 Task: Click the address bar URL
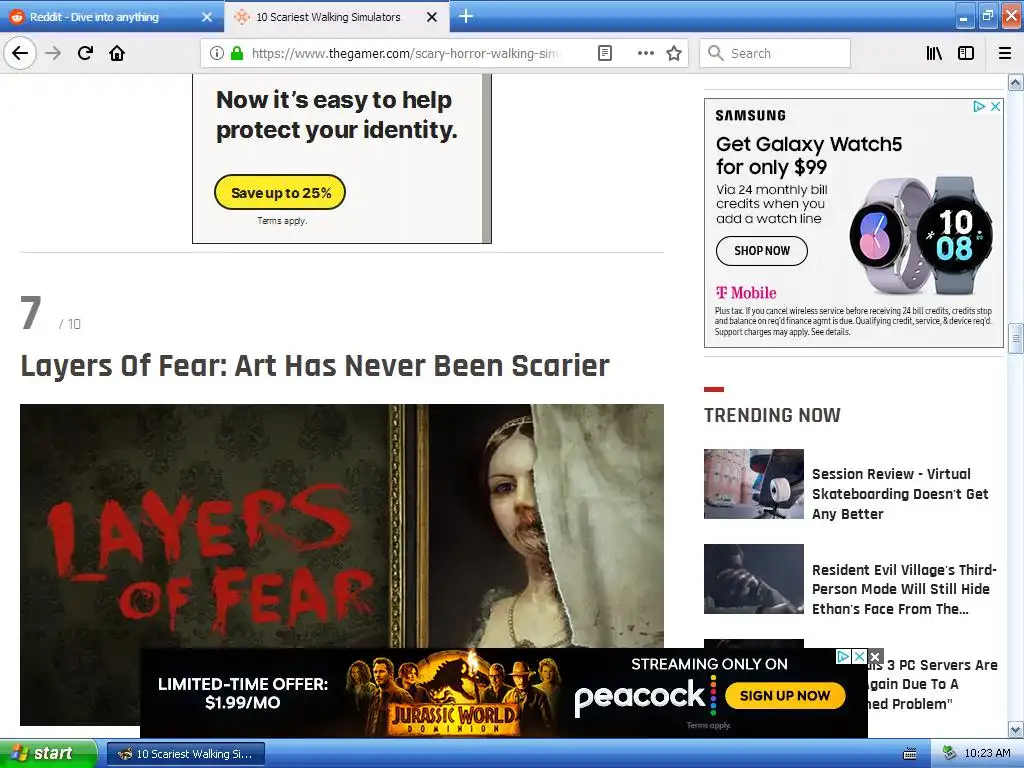(x=405, y=53)
